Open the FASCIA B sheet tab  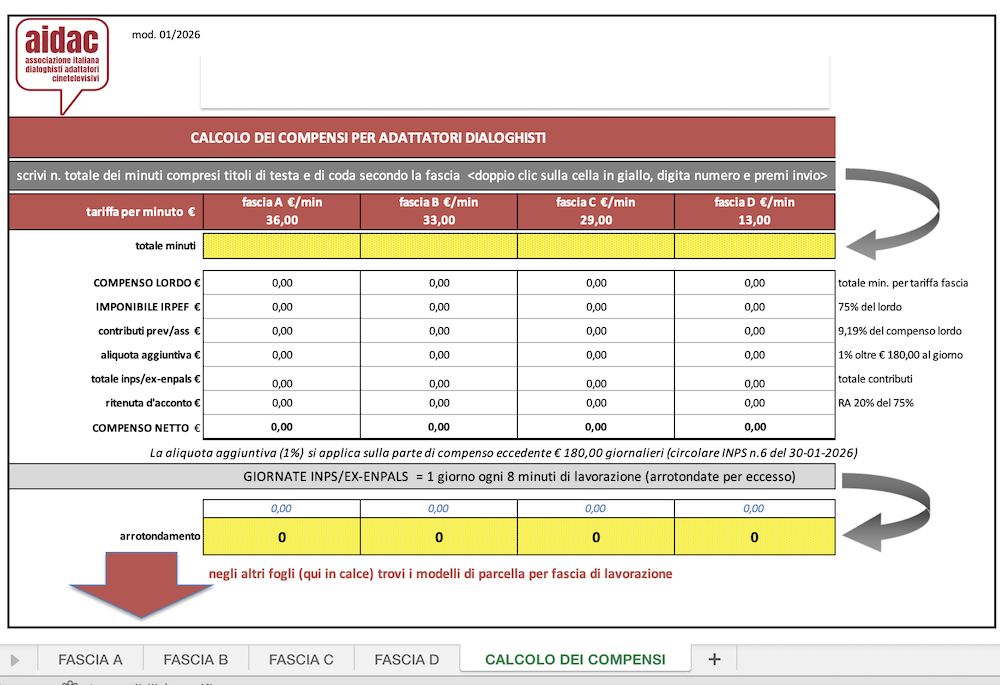(196, 659)
